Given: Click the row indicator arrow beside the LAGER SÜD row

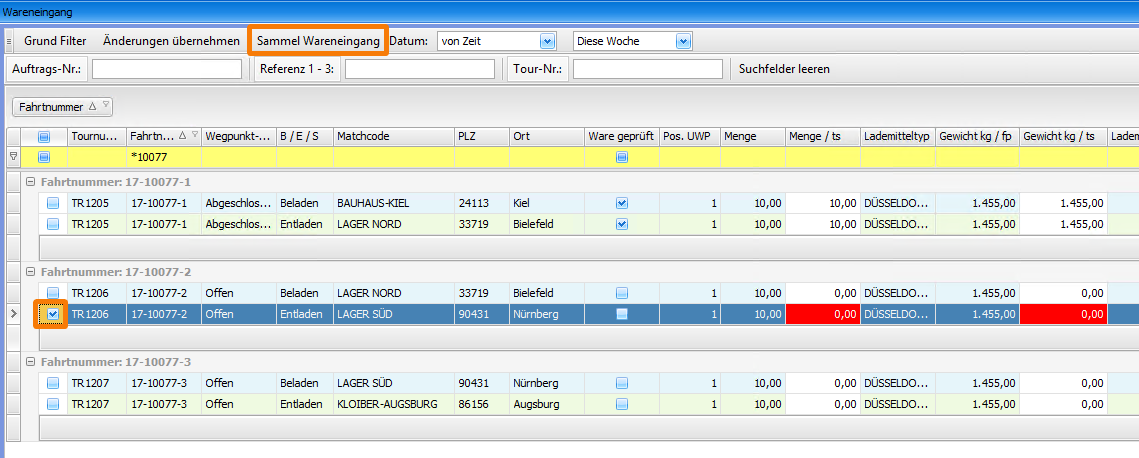Looking at the screenshot, I should click(13, 314).
